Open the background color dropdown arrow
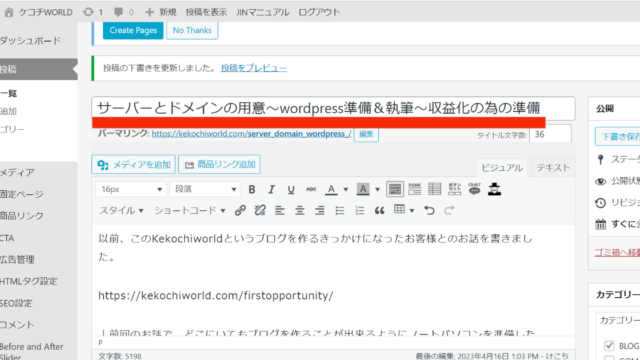This screenshot has height=360, width=640. click(x=378, y=189)
